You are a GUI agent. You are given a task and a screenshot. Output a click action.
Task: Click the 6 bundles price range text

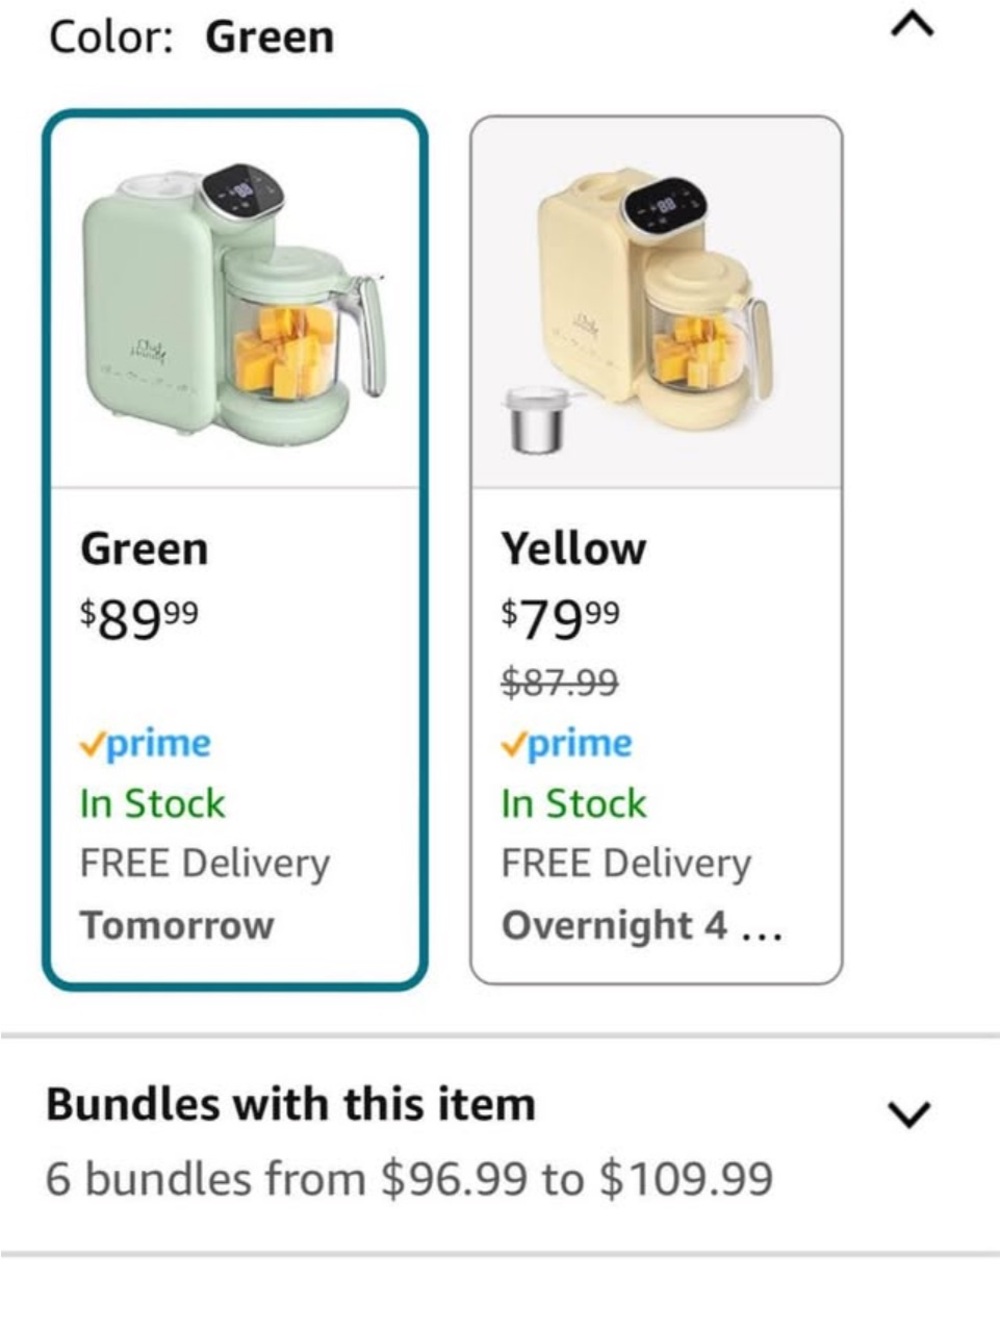(x=410, y=1178)
